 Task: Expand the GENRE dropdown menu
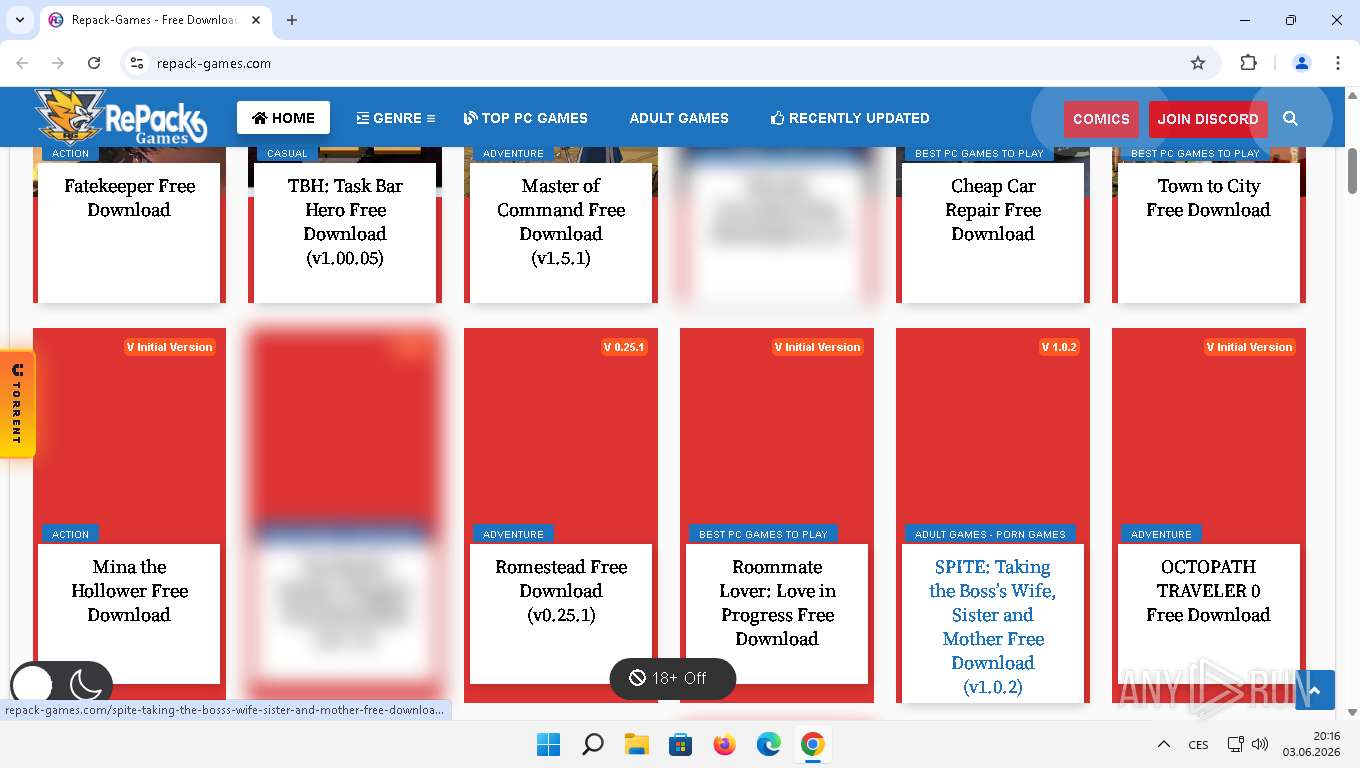pyautogui.click(x=396, y=118)
